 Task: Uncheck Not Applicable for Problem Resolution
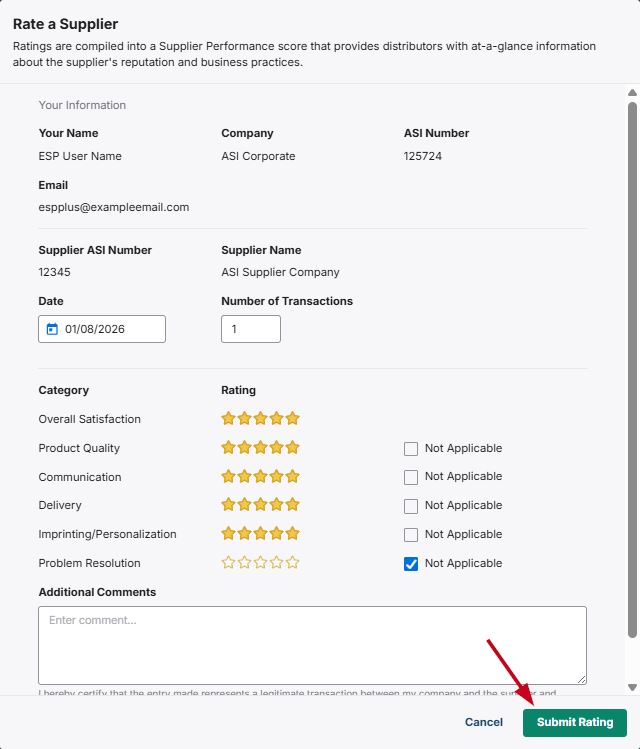(x=411, y=564)
